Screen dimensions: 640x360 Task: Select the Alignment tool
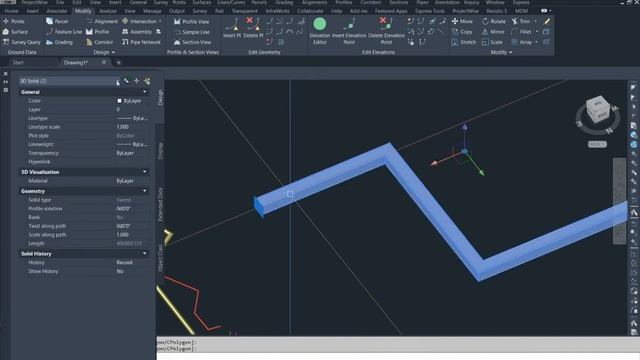pyautogui.click(x=102, y=21)
